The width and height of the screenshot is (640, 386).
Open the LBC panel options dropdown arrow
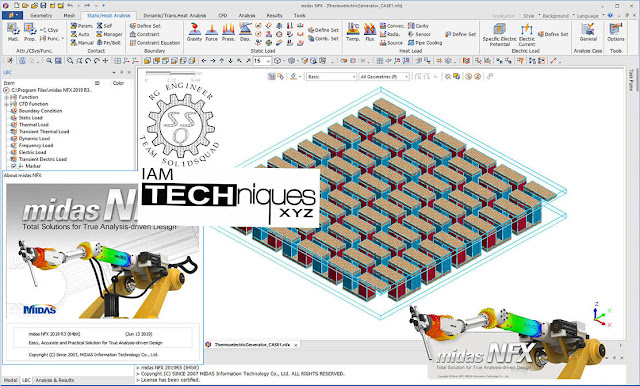[x=114, y=72]
